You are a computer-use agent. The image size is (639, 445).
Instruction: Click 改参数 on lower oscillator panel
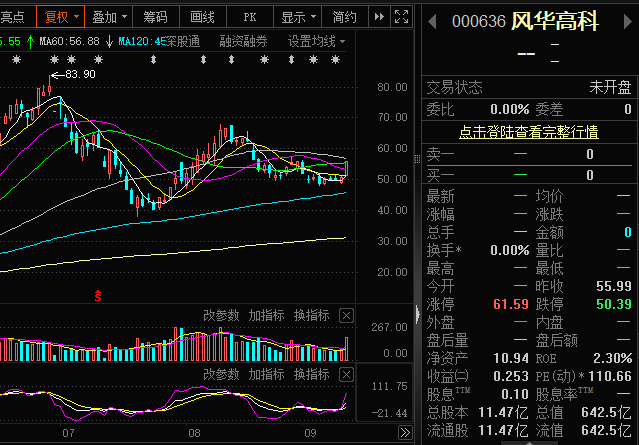coord(221,374)
